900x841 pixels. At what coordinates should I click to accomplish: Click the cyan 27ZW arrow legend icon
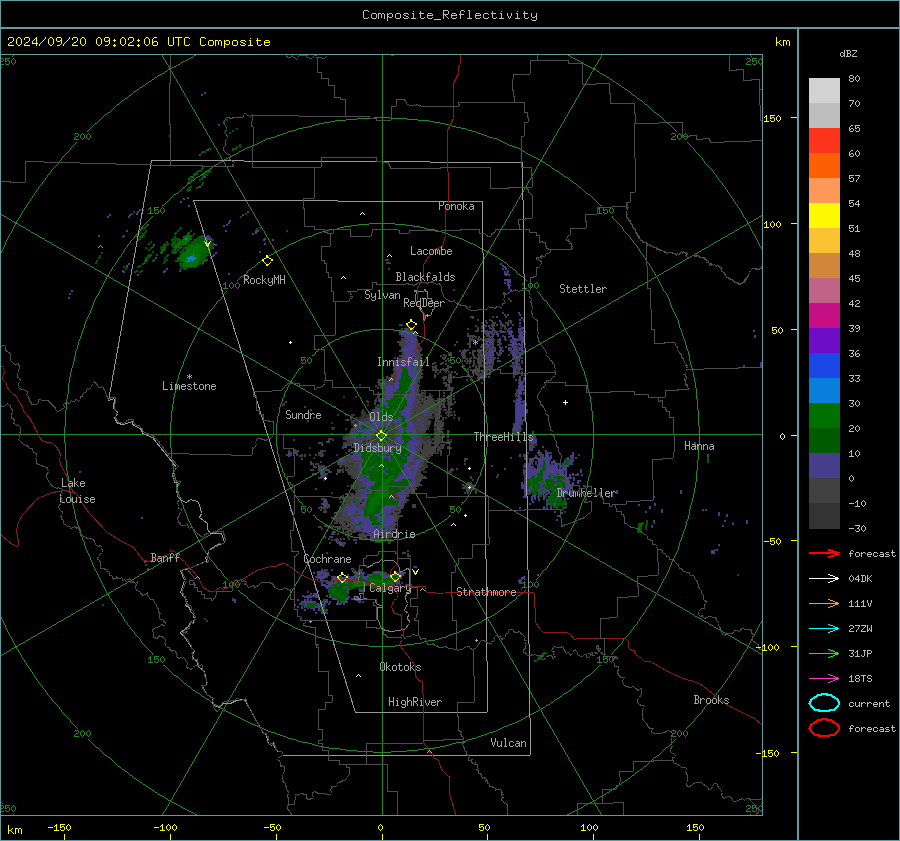pyautogui.click(x=824, y=629)
